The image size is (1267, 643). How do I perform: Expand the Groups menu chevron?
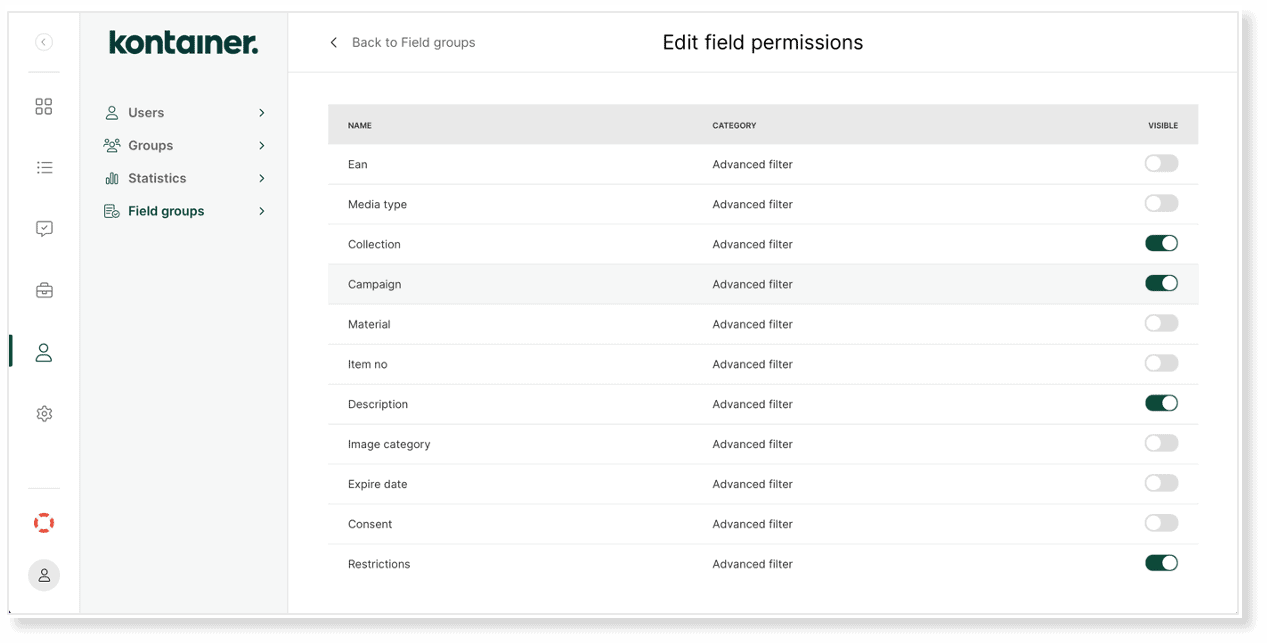point(262,146)
